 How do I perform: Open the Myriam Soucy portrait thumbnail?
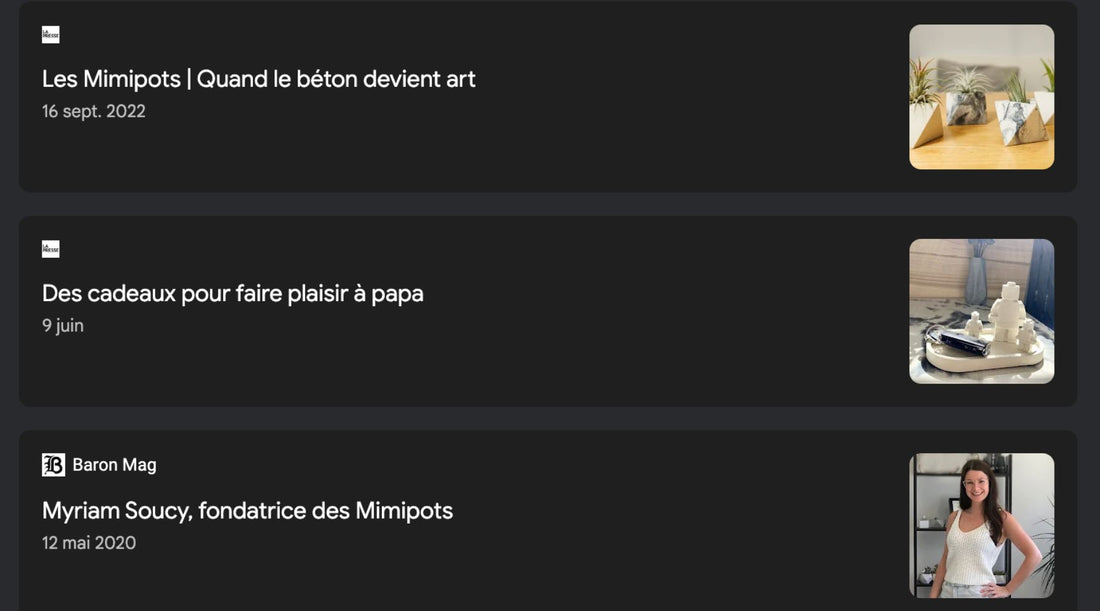[x=981, y=525]
